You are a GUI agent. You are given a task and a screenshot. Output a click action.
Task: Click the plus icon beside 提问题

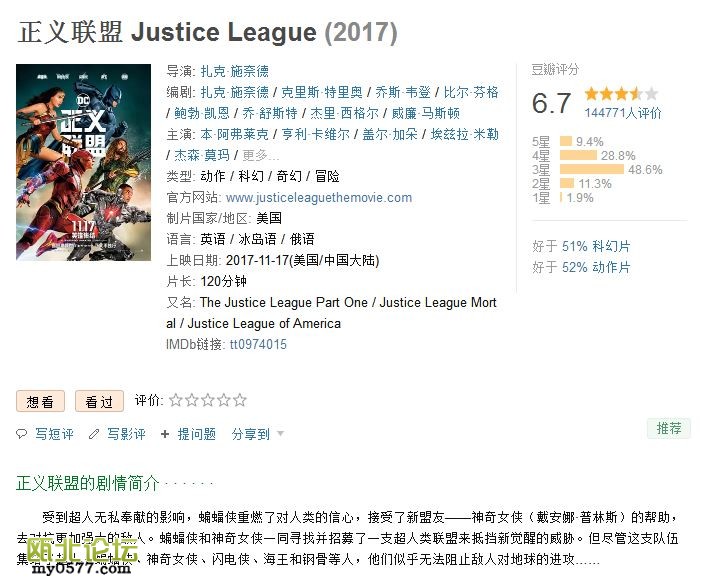pos(165,434)
